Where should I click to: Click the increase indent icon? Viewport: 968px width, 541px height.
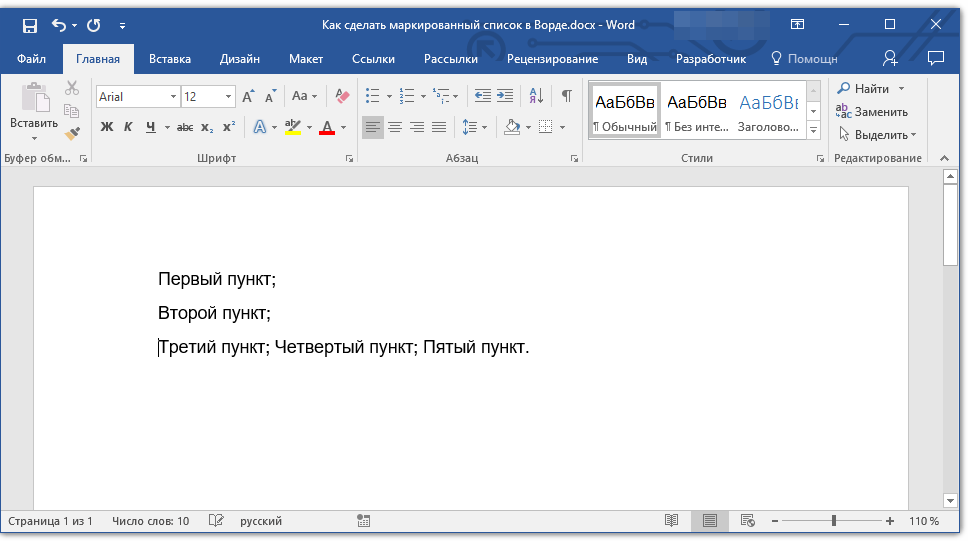[505, 96]
